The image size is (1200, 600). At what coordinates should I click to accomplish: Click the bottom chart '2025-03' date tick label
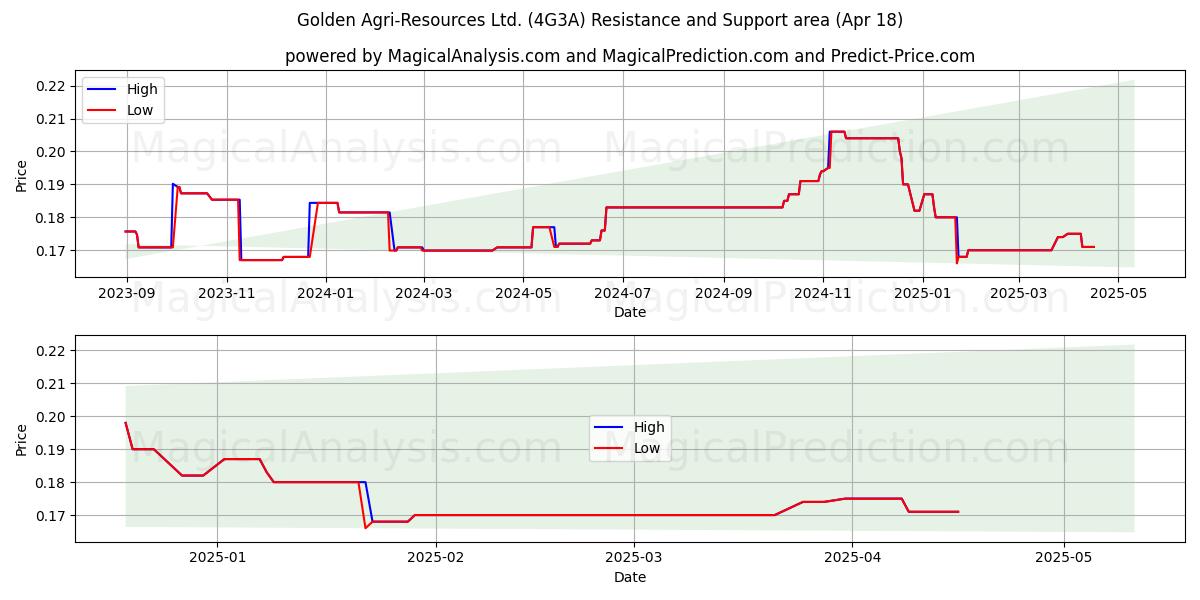(636, 559)
